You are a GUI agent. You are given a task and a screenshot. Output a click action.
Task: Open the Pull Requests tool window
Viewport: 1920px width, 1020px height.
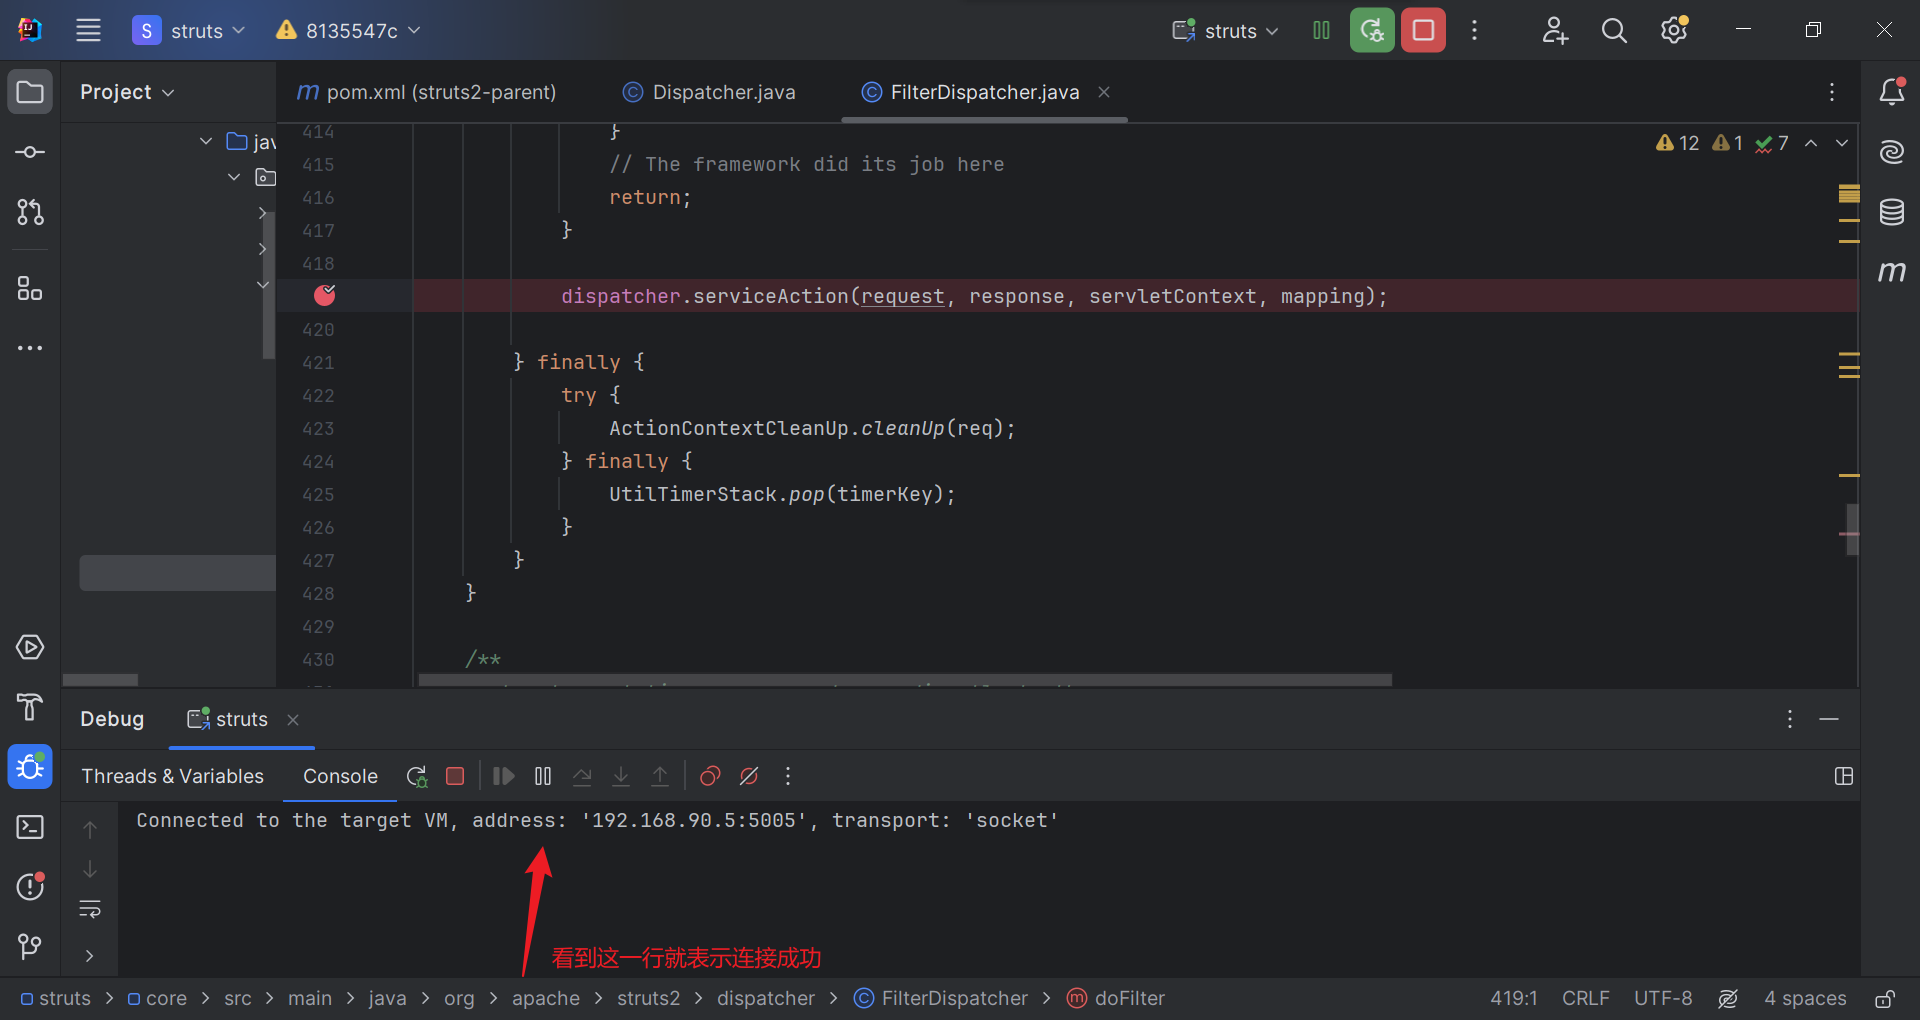tap(30, 212)
